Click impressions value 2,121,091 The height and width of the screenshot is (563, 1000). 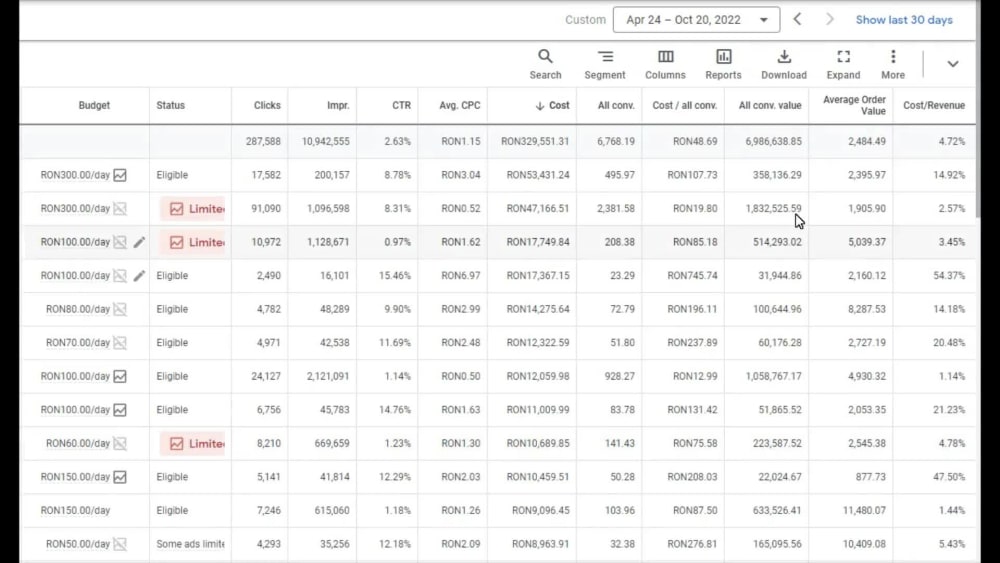coord(328,376)
